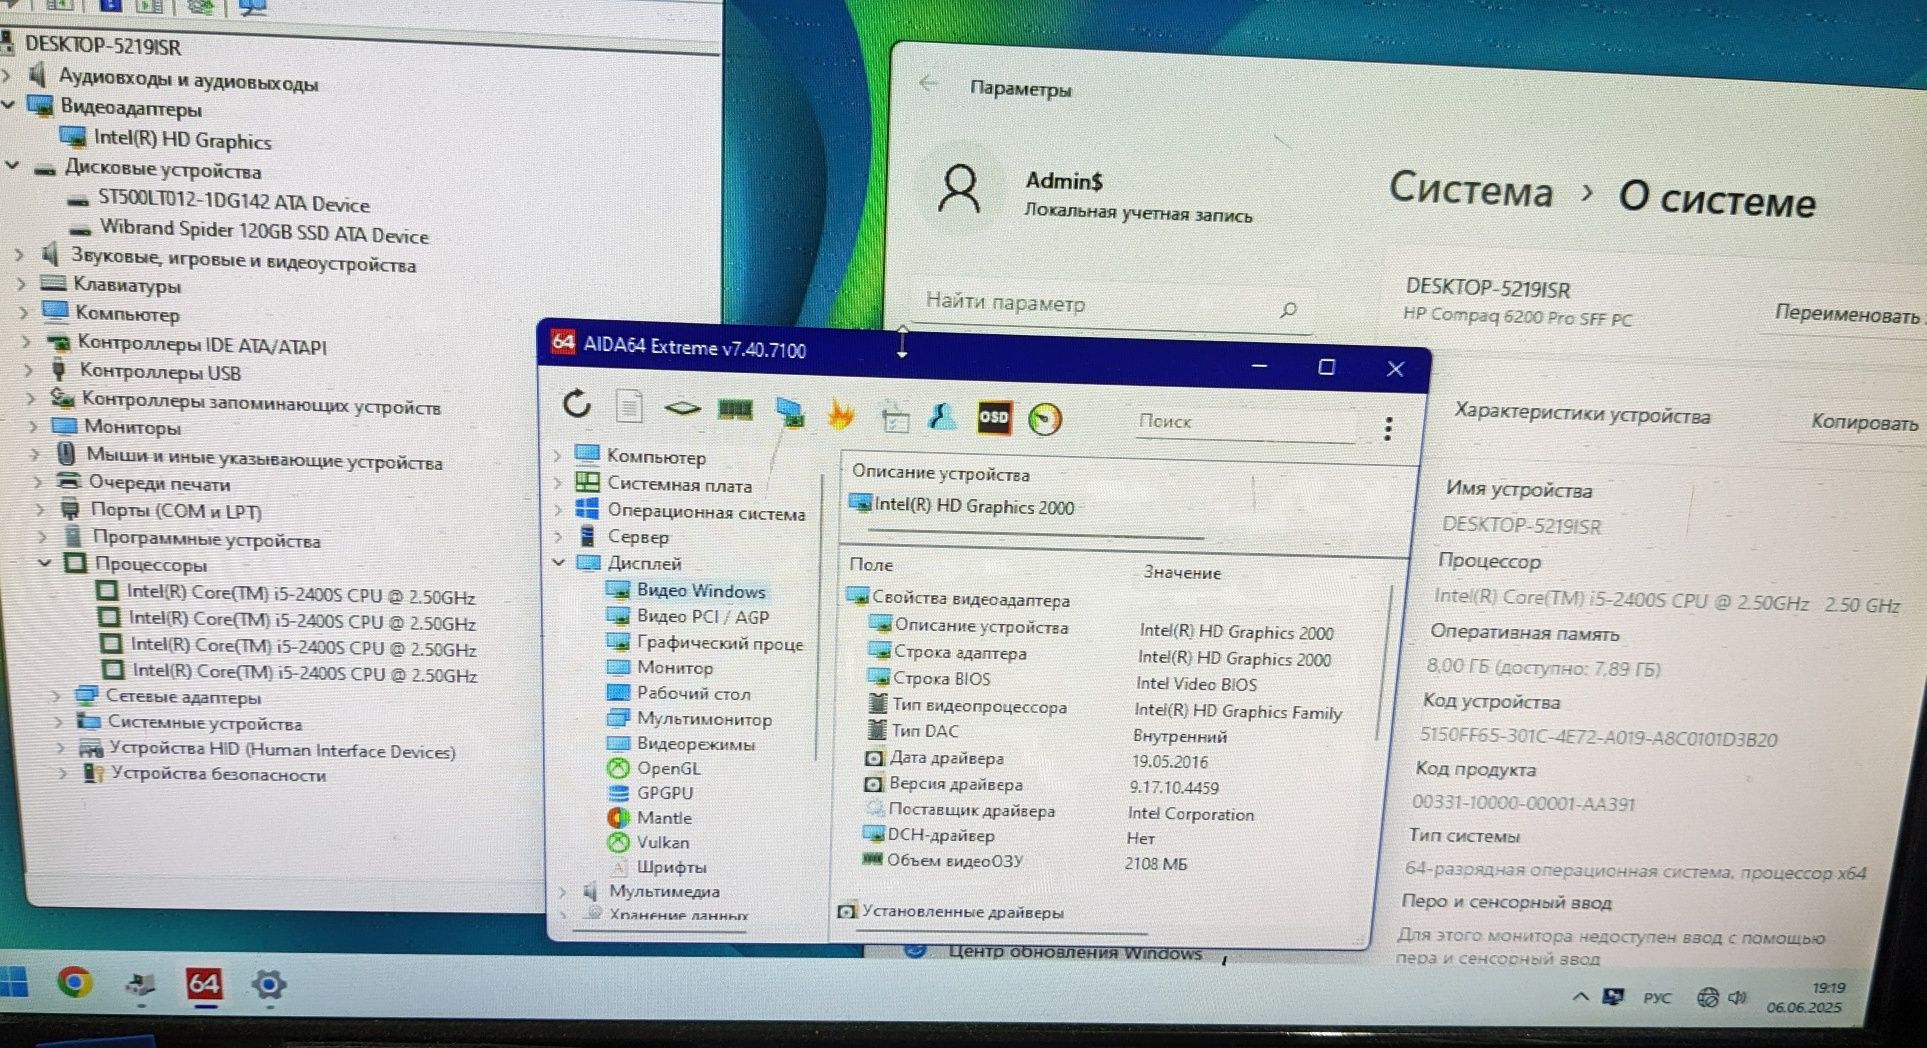Click into the AIDA64 Поиск search field

pyautogui.click(x=1245, y=423)
